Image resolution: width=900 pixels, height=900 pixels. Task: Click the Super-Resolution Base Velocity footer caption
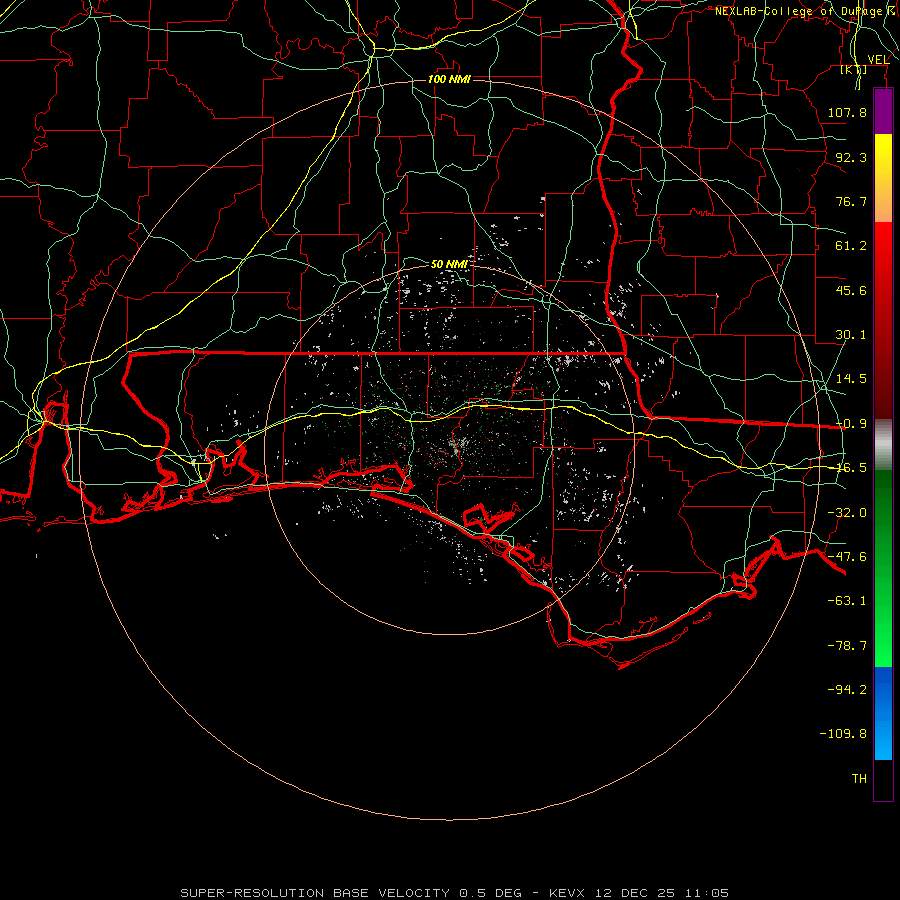click(455, 893)
